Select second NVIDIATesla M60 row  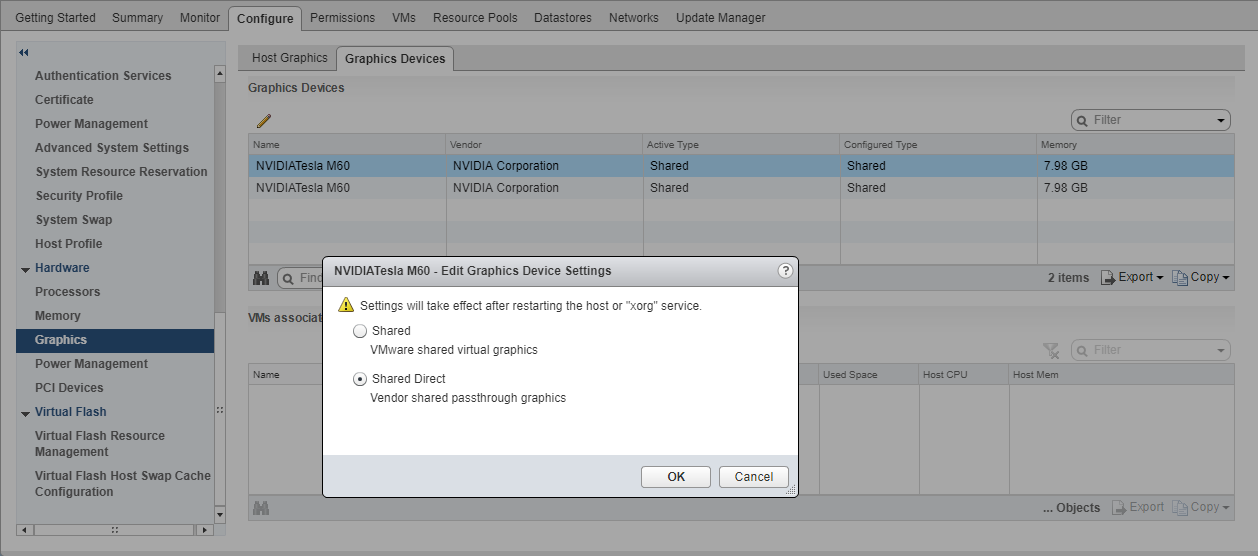(x=302, y=188)
